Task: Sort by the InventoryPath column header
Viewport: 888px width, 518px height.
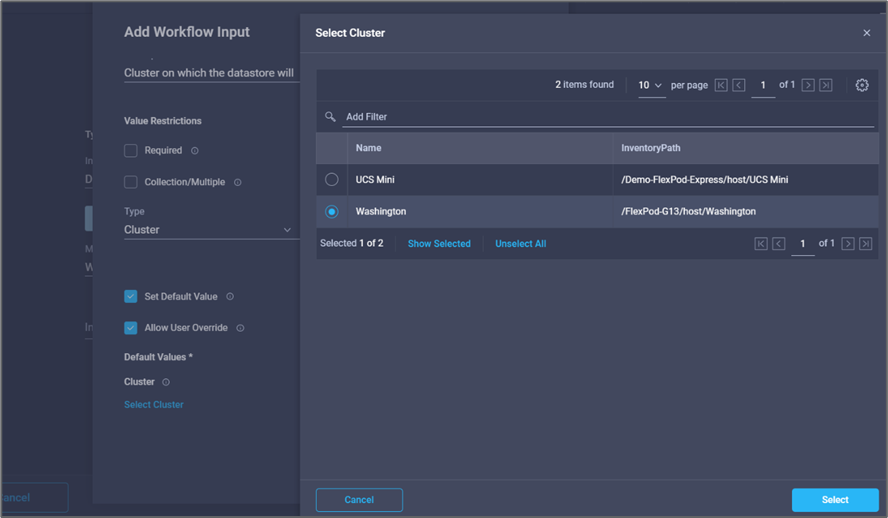Action: pos(651,148)
